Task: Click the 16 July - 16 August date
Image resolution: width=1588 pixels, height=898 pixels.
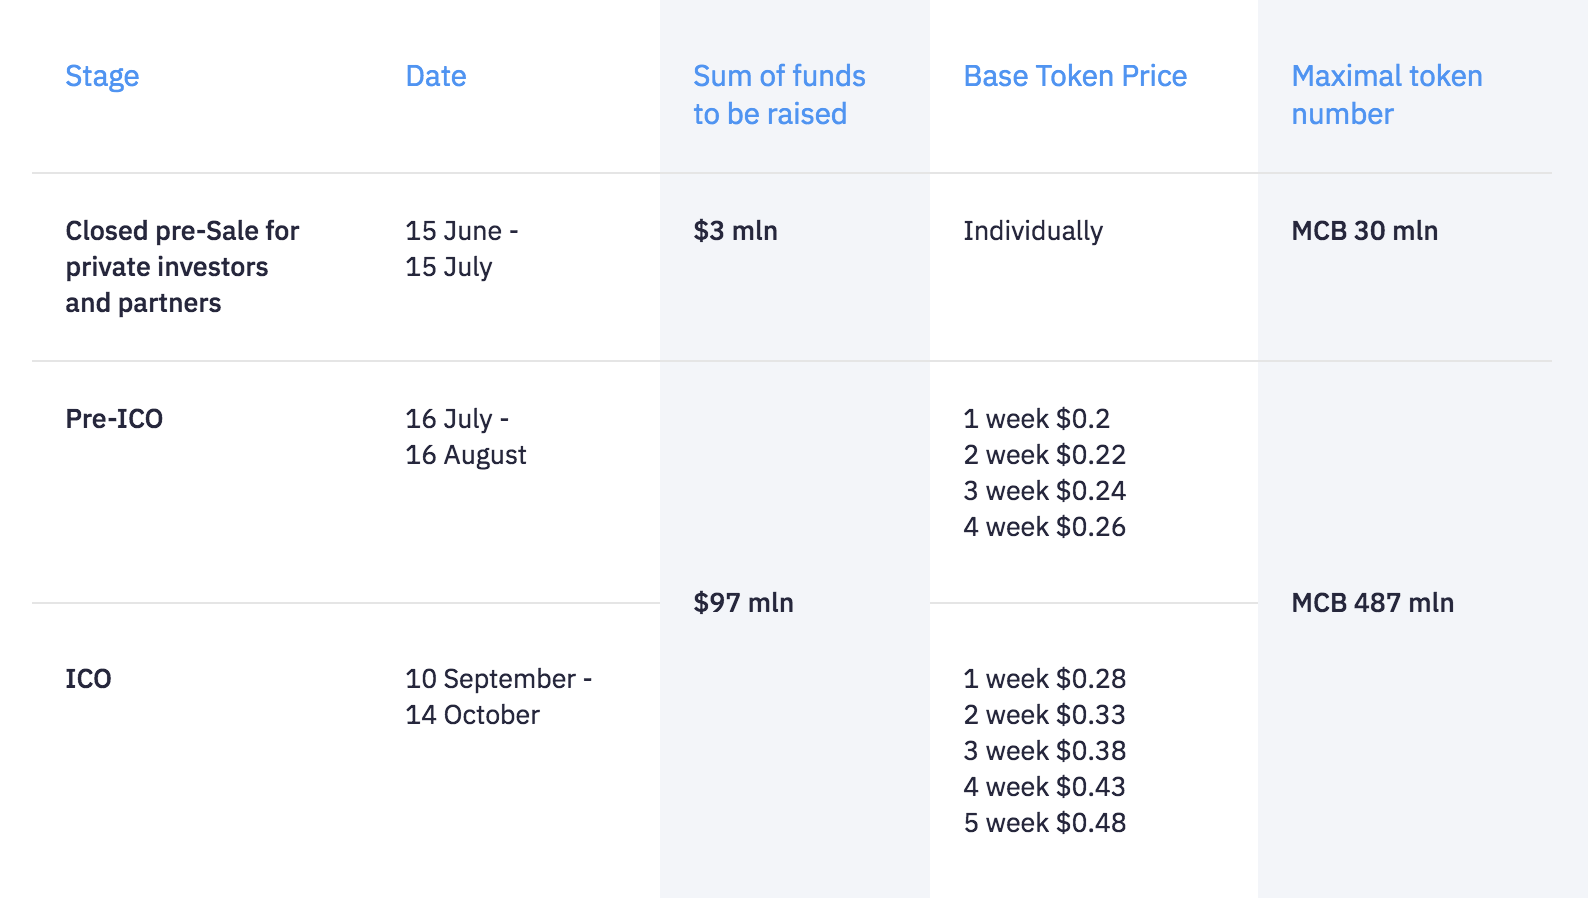Action: [x=465, y=437]
